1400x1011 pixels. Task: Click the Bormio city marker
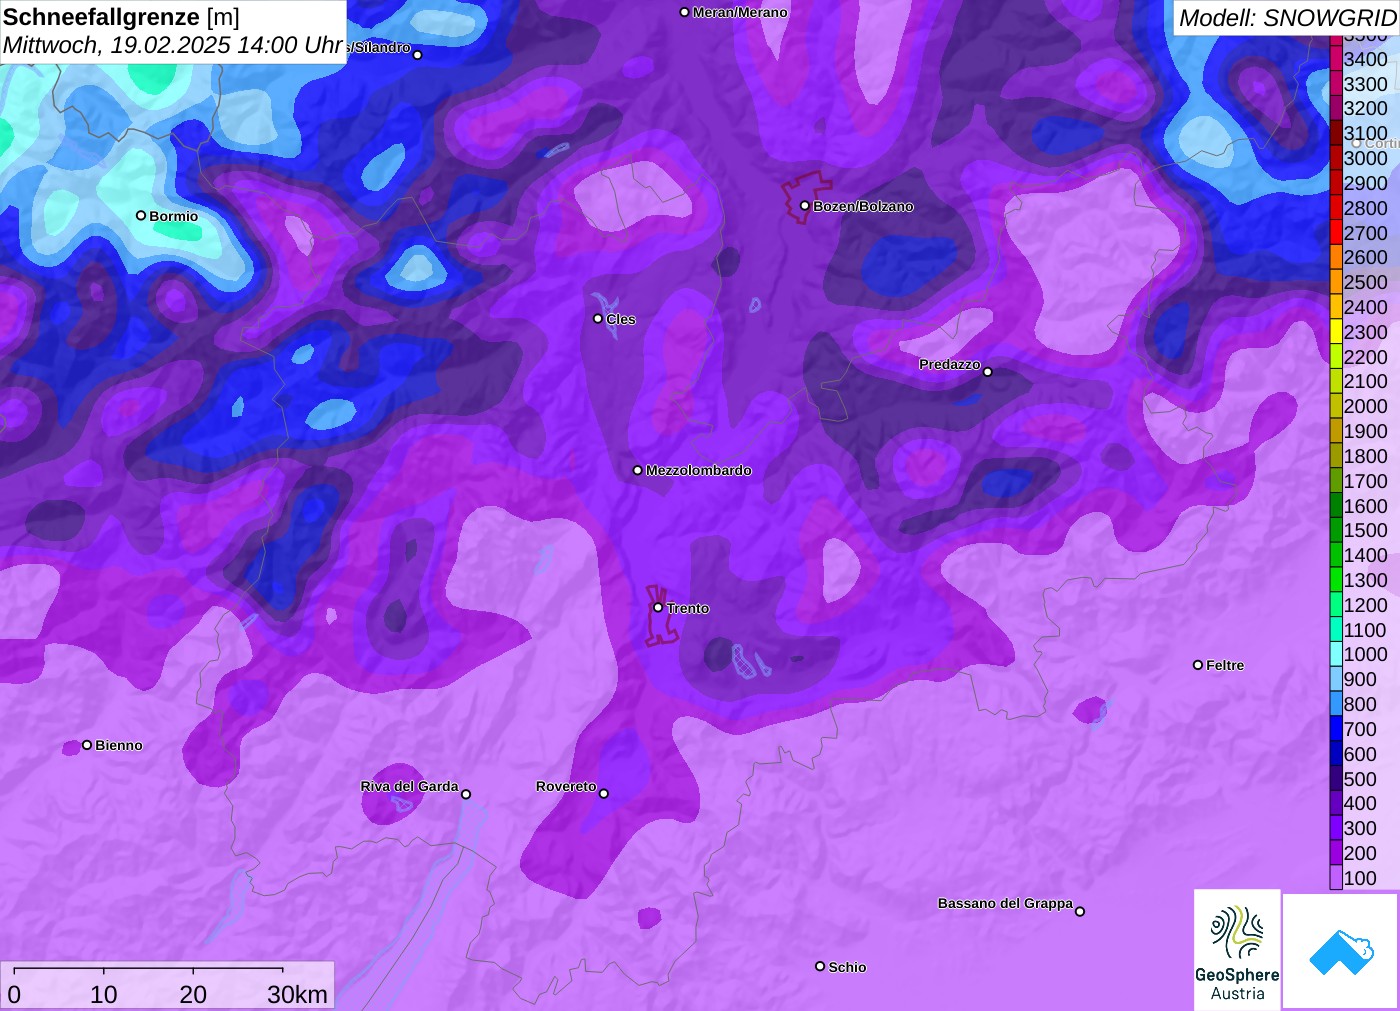141,215
